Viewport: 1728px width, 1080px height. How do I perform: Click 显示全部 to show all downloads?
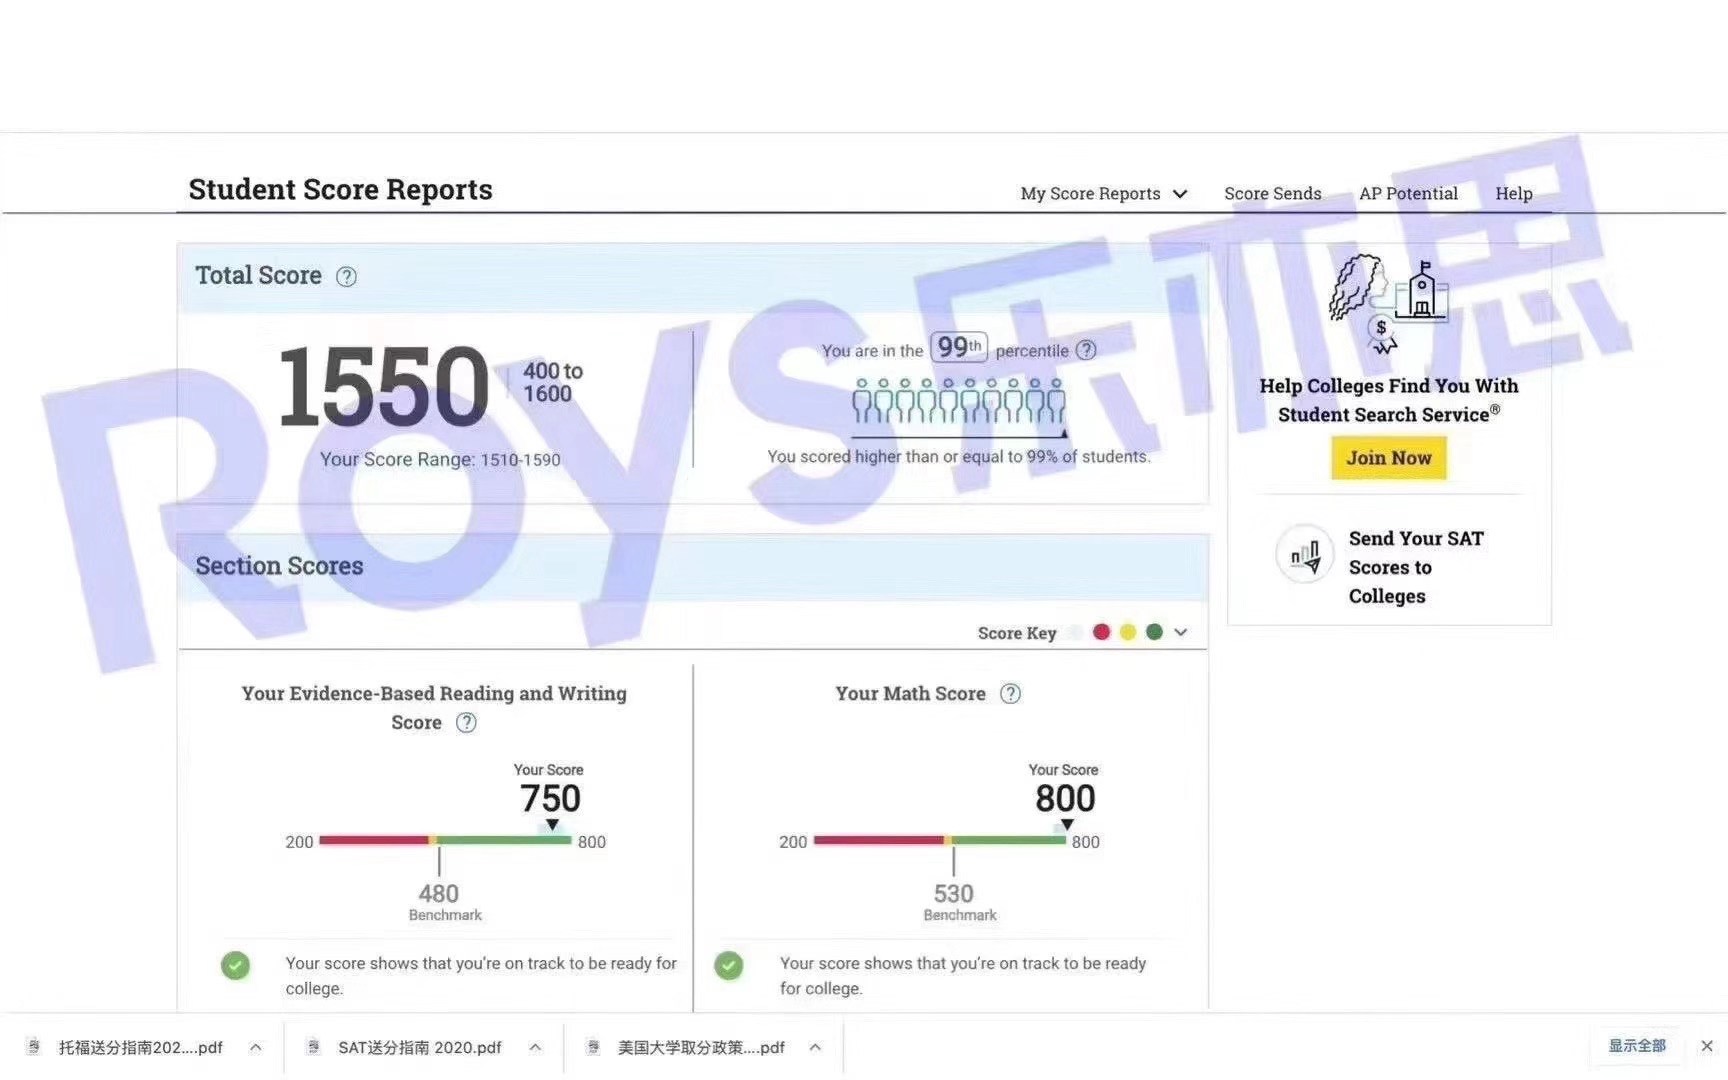click(x=1637, y=1046)
